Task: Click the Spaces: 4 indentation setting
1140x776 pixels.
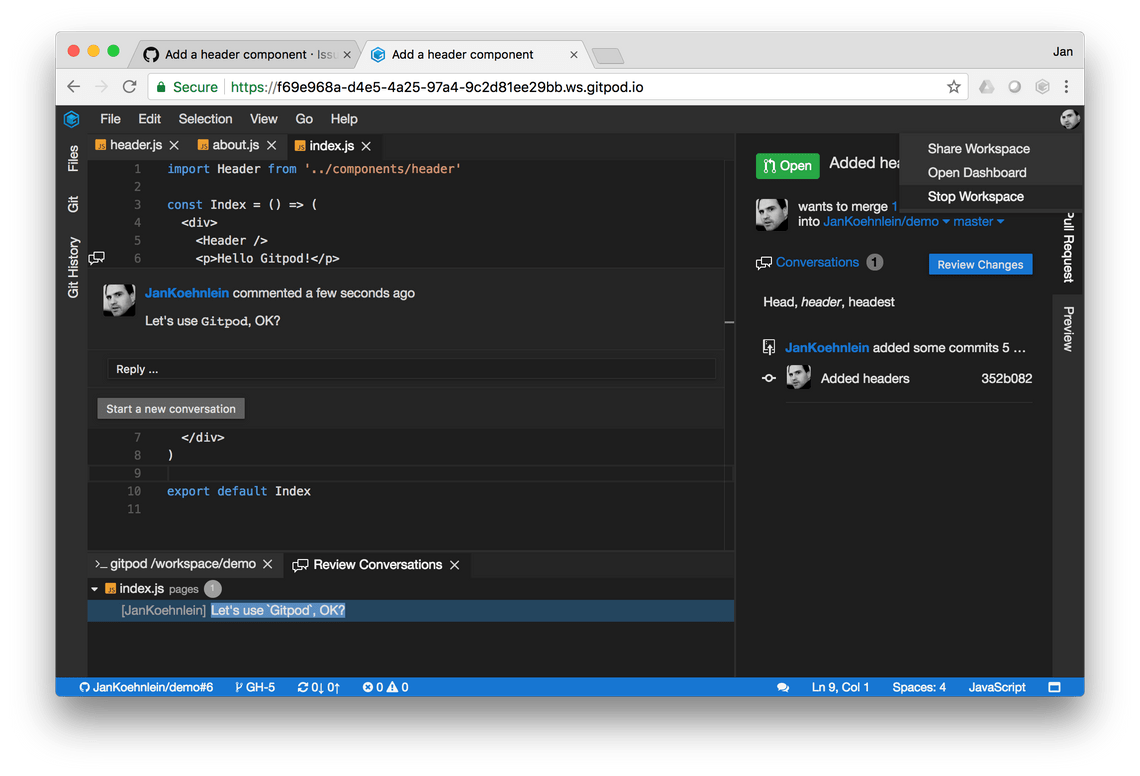Action: click(919, 687)
